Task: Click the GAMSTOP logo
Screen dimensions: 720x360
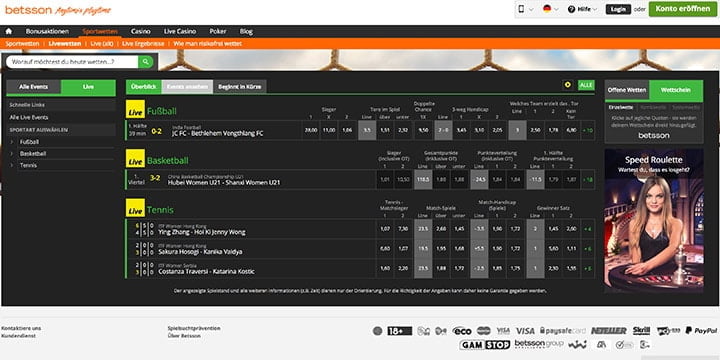Action: coord(485,344)
